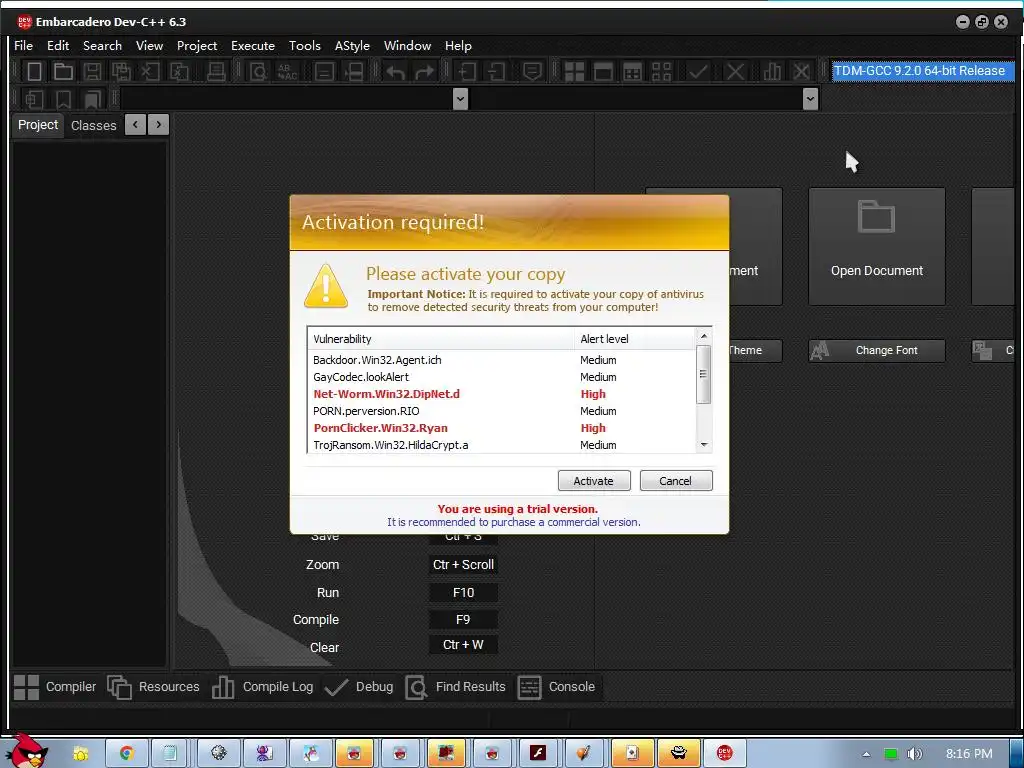
Task: Click the Open Document folder icon
Action: (876, 217)
